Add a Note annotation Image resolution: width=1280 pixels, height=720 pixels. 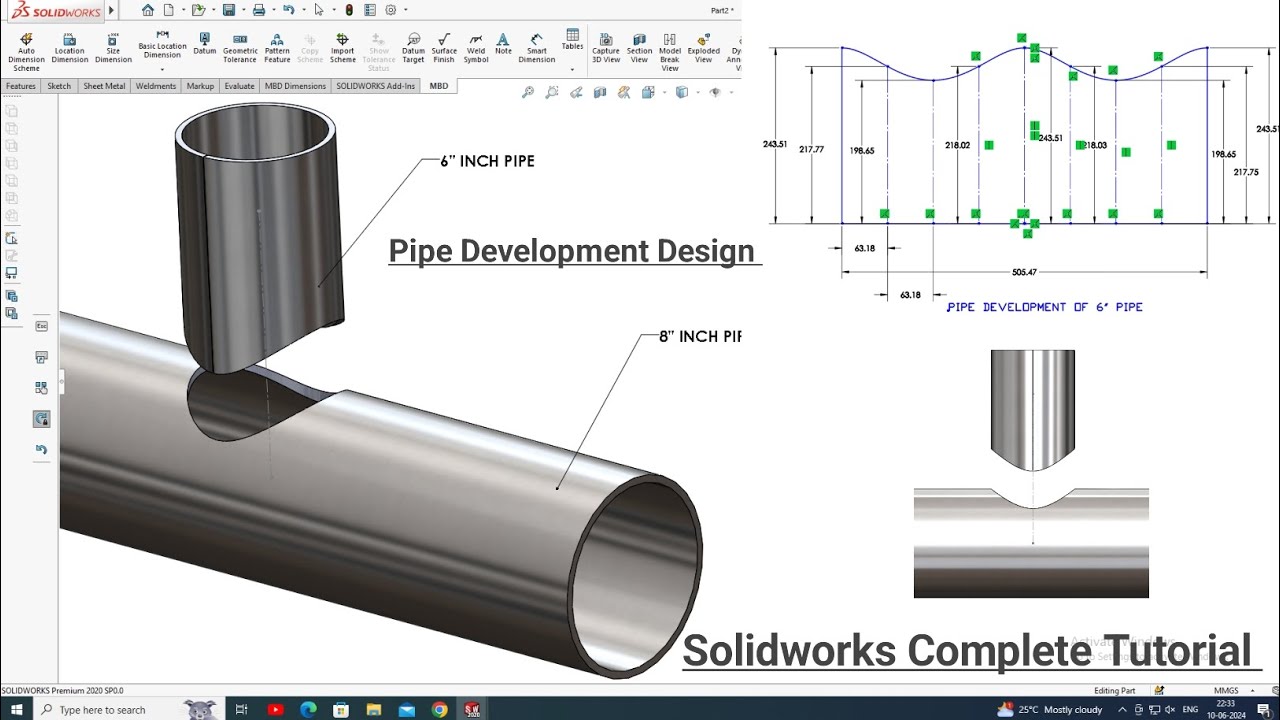(503, 44)
